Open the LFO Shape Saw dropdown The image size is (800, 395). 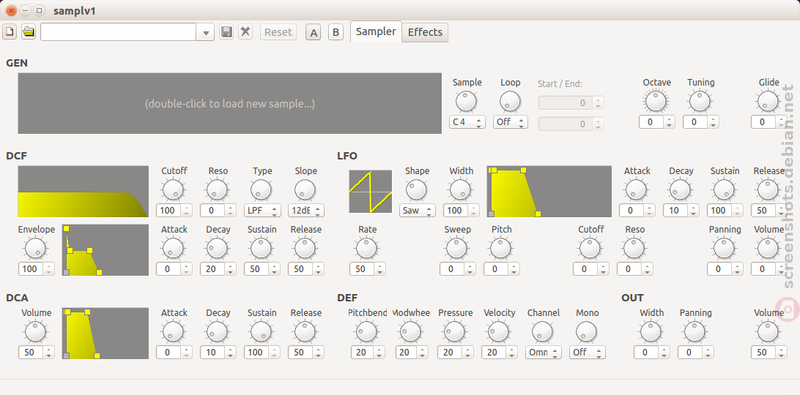tap(417, 210)
